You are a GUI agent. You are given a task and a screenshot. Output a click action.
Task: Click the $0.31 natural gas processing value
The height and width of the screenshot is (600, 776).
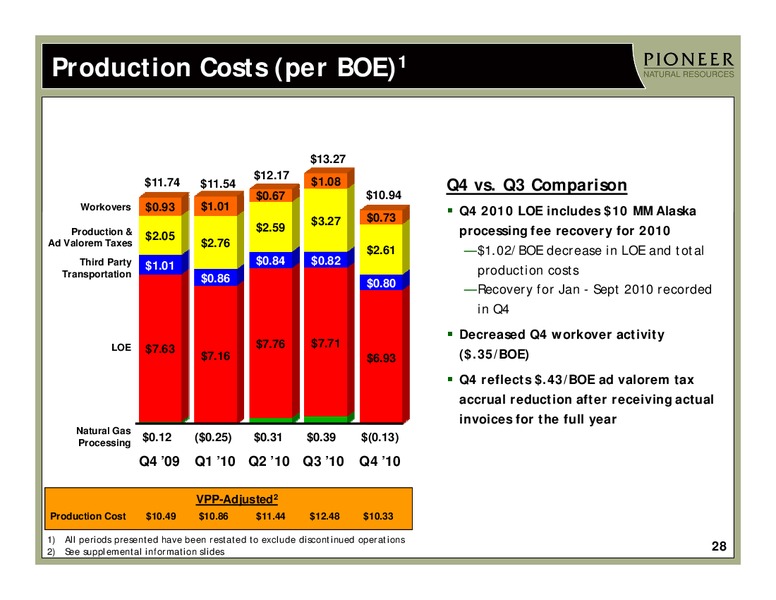click(268, 437)
